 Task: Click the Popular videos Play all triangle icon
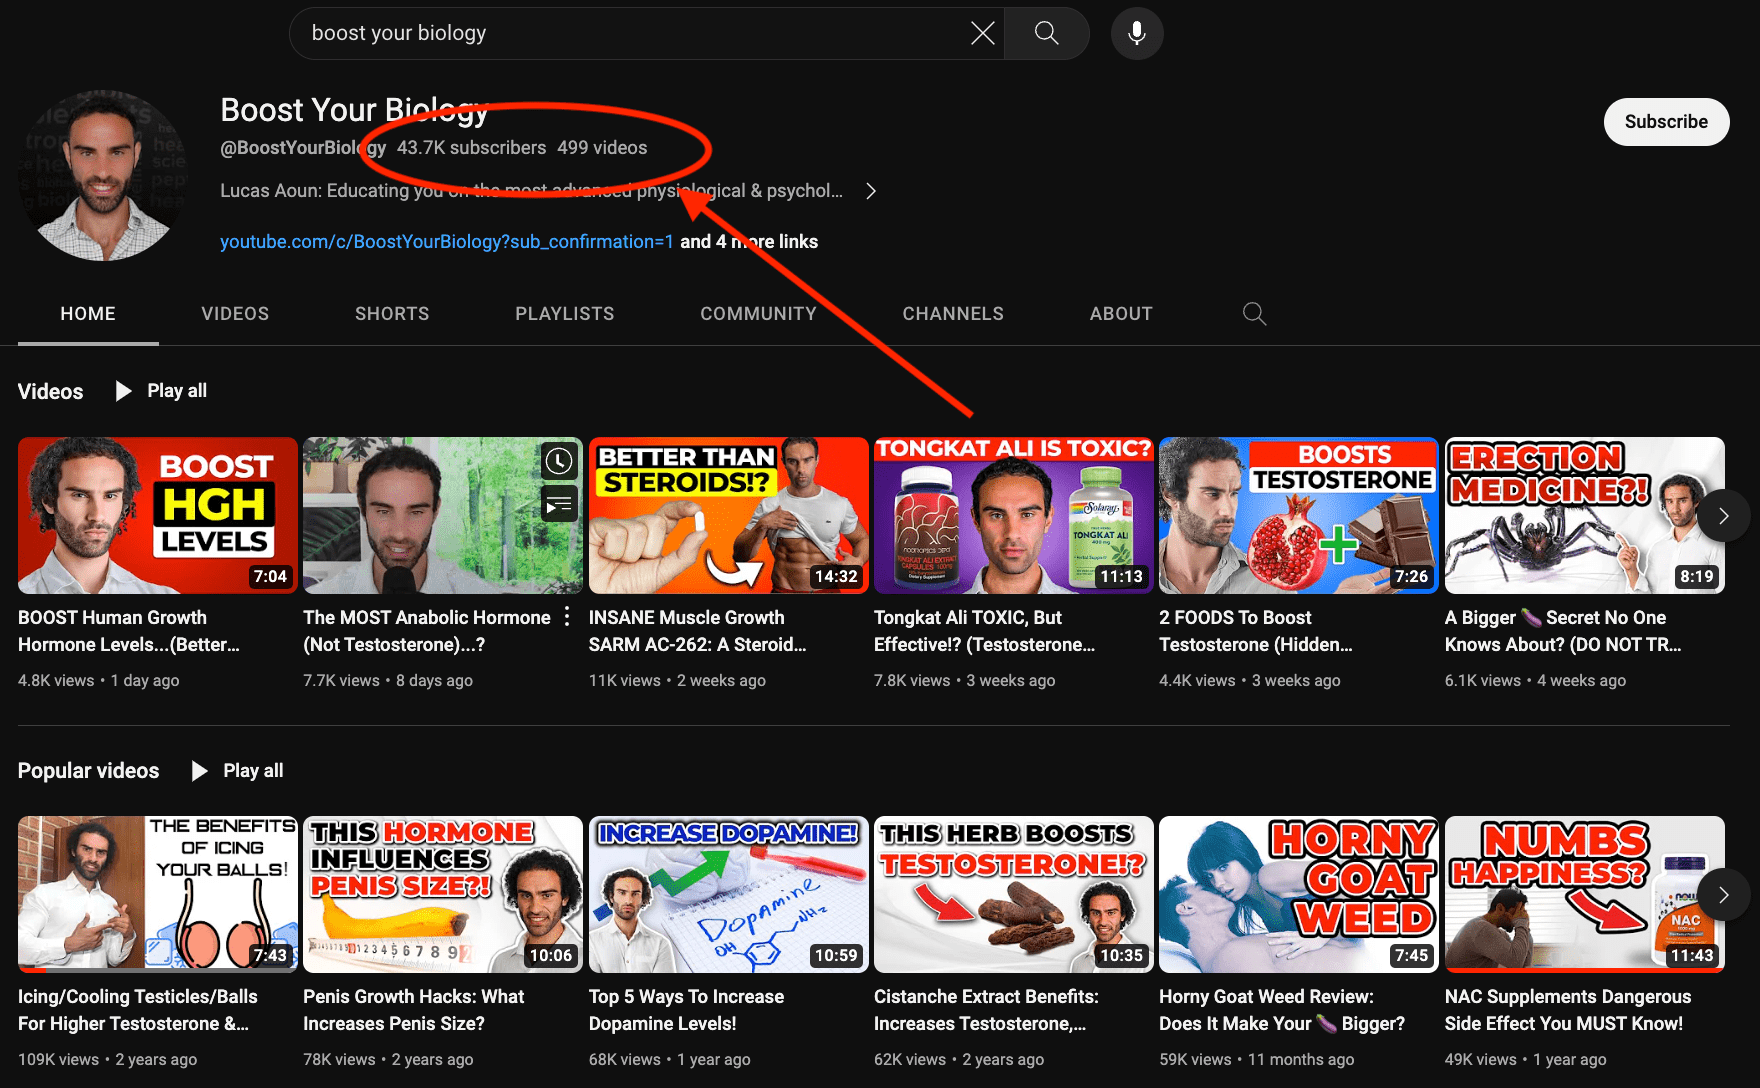(x=199, y=771)
